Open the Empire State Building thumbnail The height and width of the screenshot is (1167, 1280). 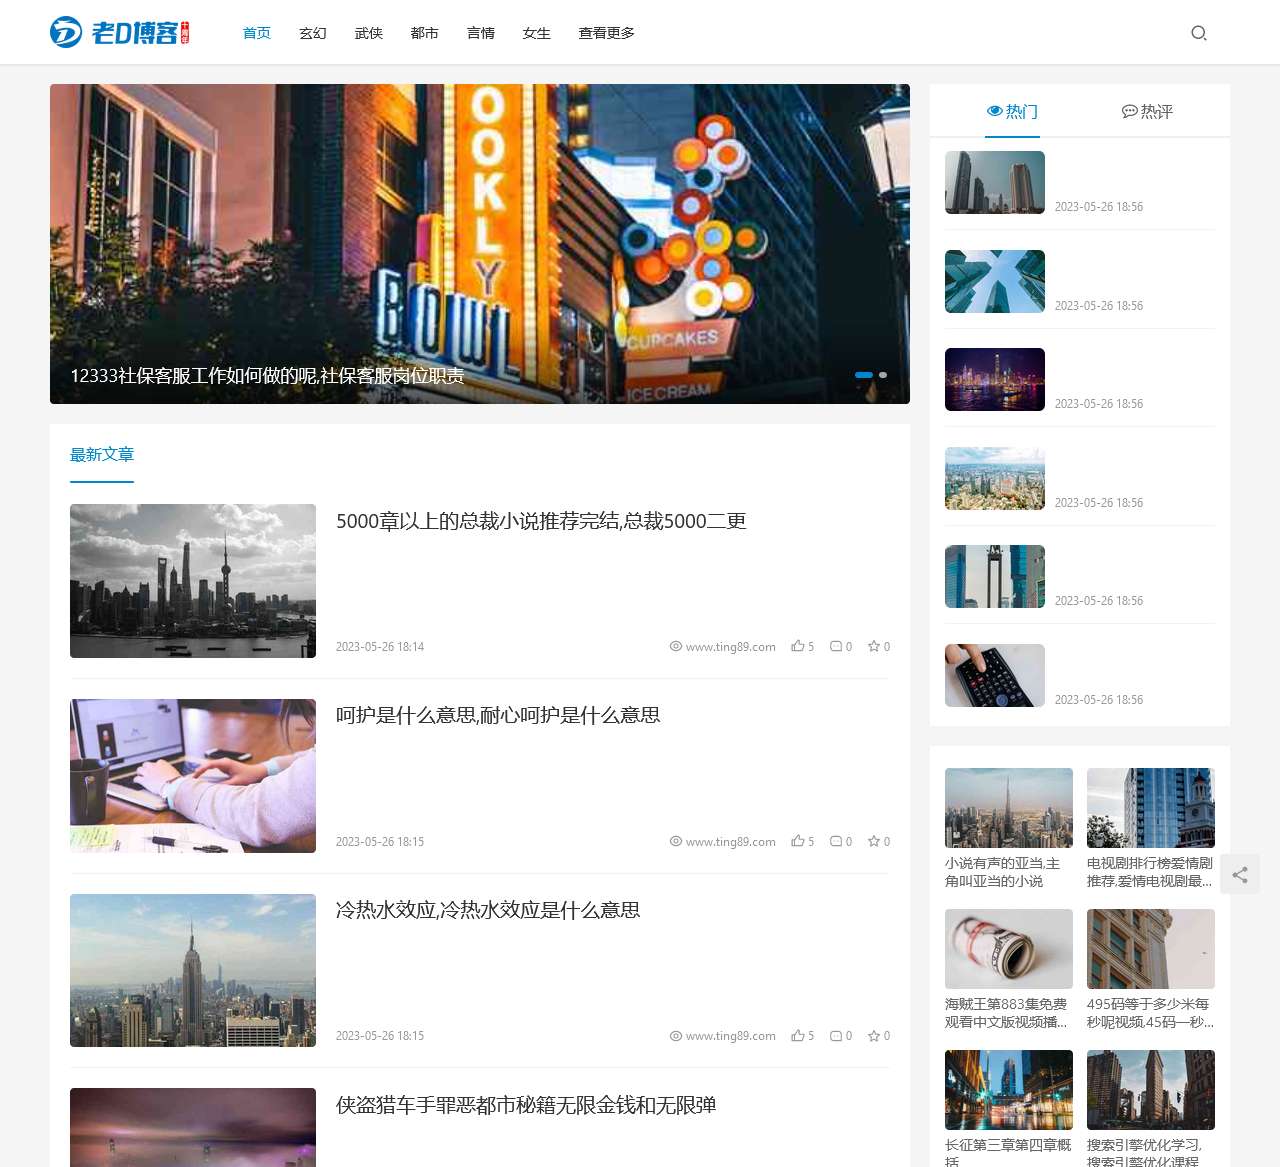(193, 970)
